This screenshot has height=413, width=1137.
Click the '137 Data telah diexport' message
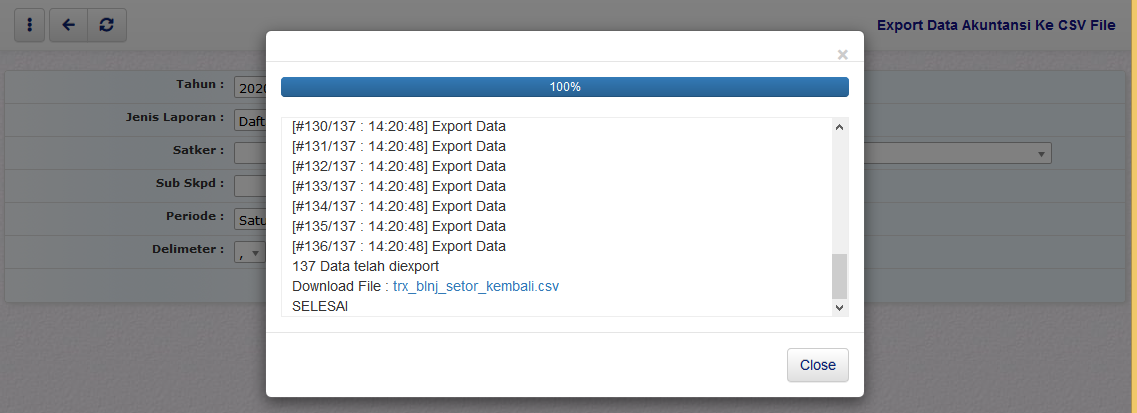365,267
